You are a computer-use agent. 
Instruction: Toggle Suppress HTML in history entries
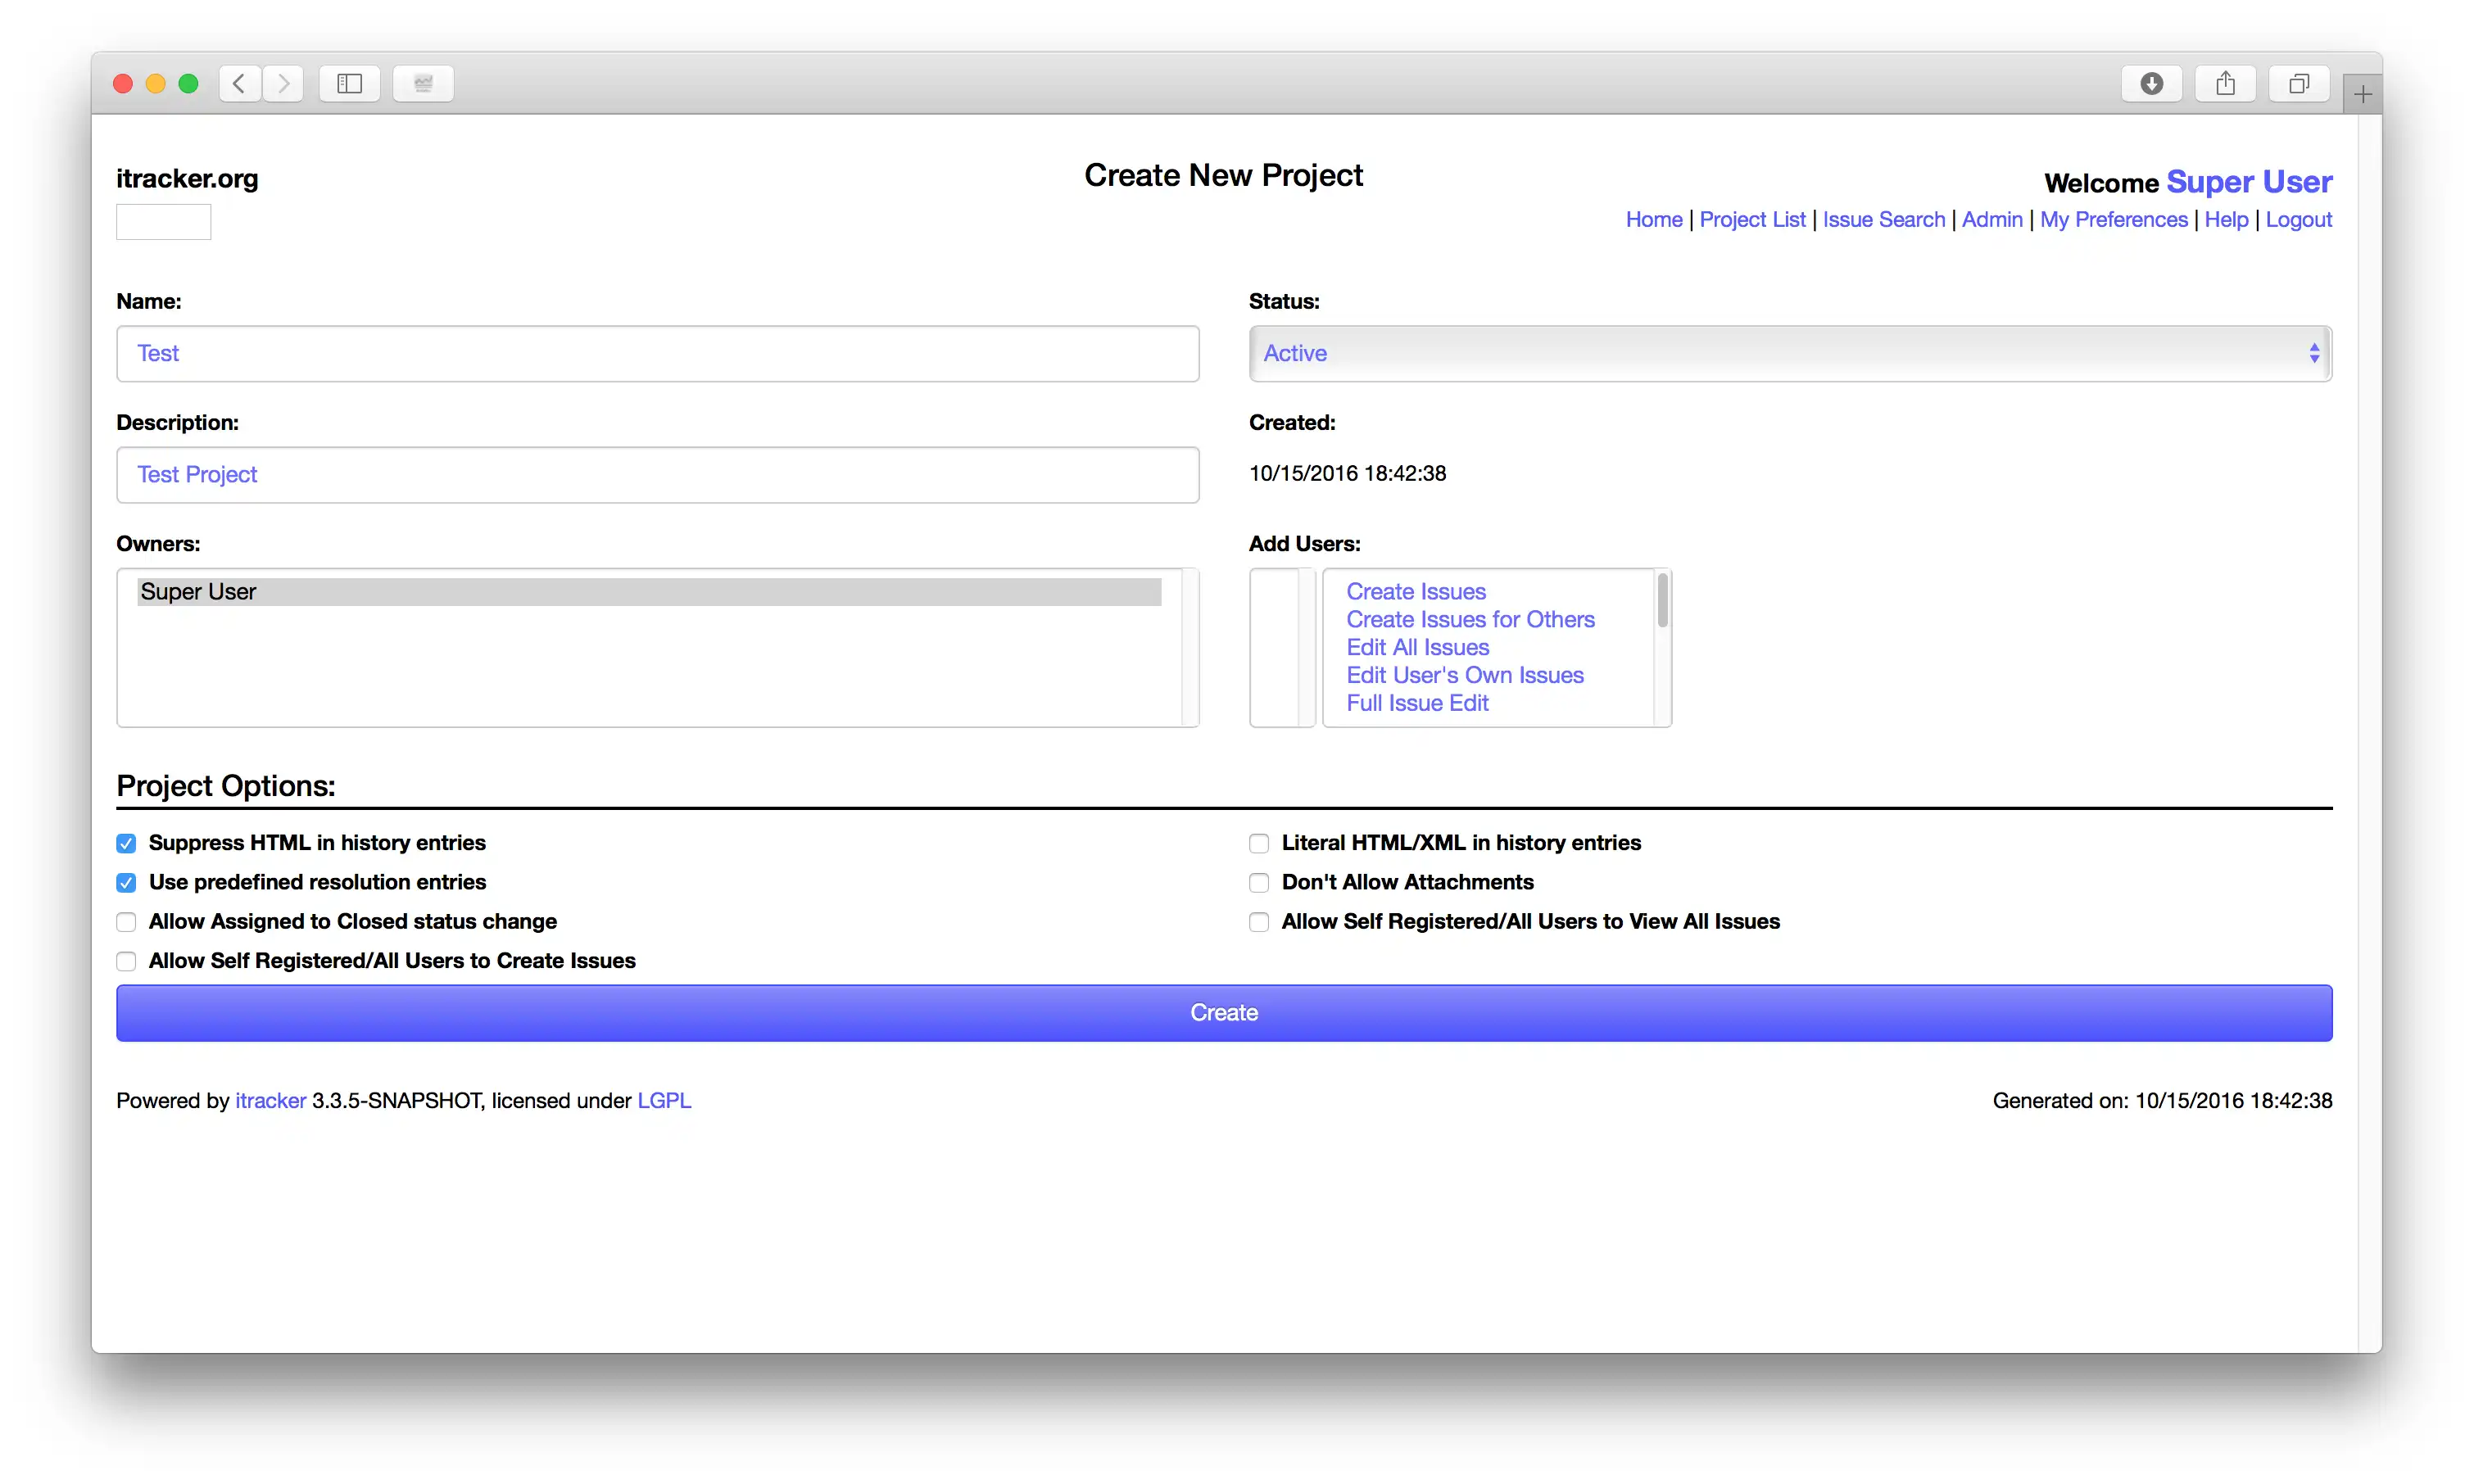click(x=125, y=843)
